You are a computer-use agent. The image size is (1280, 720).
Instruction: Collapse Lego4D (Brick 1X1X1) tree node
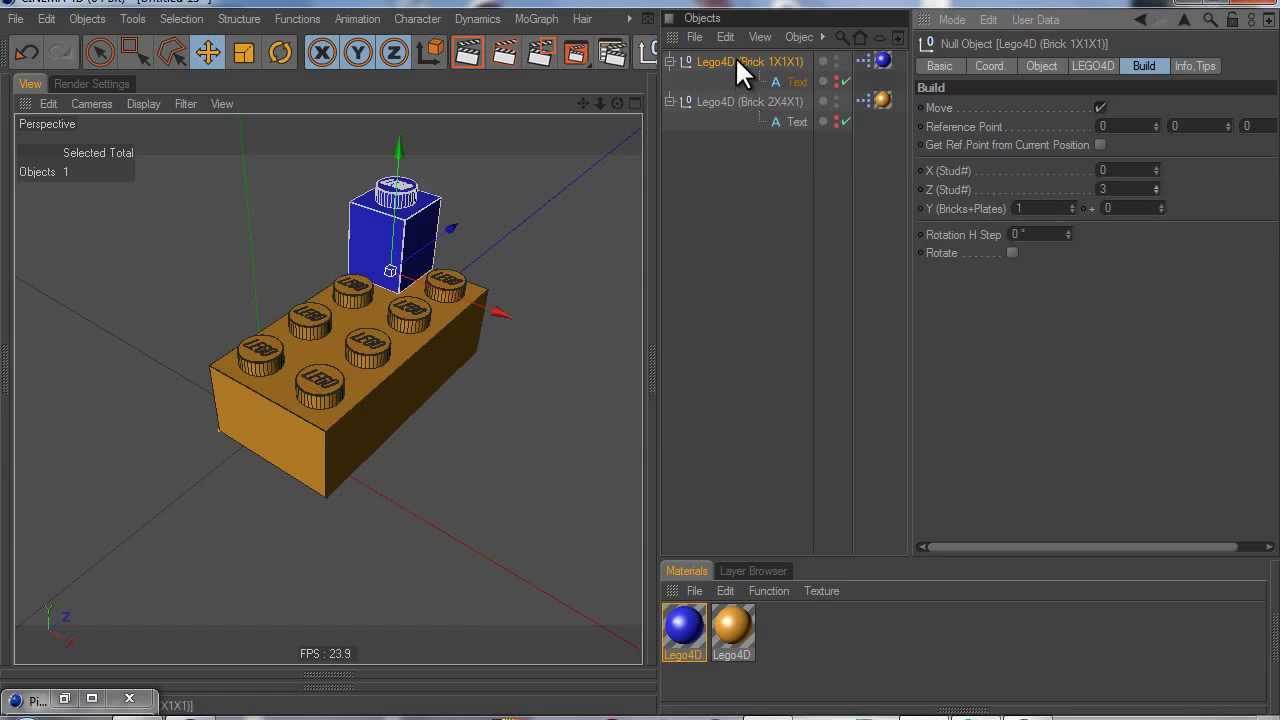(669, 62)
